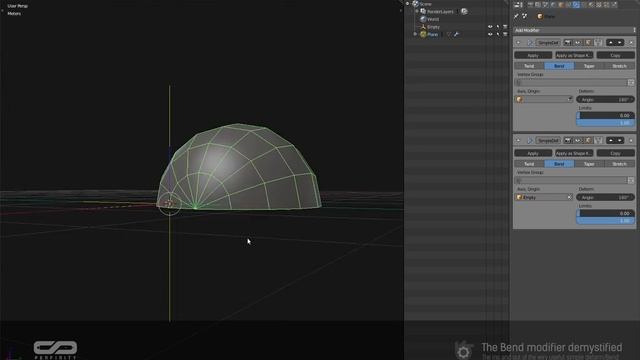The image size is (640, 360).
Task: Open the Texture properties tab
Action: tap(598, 4)
